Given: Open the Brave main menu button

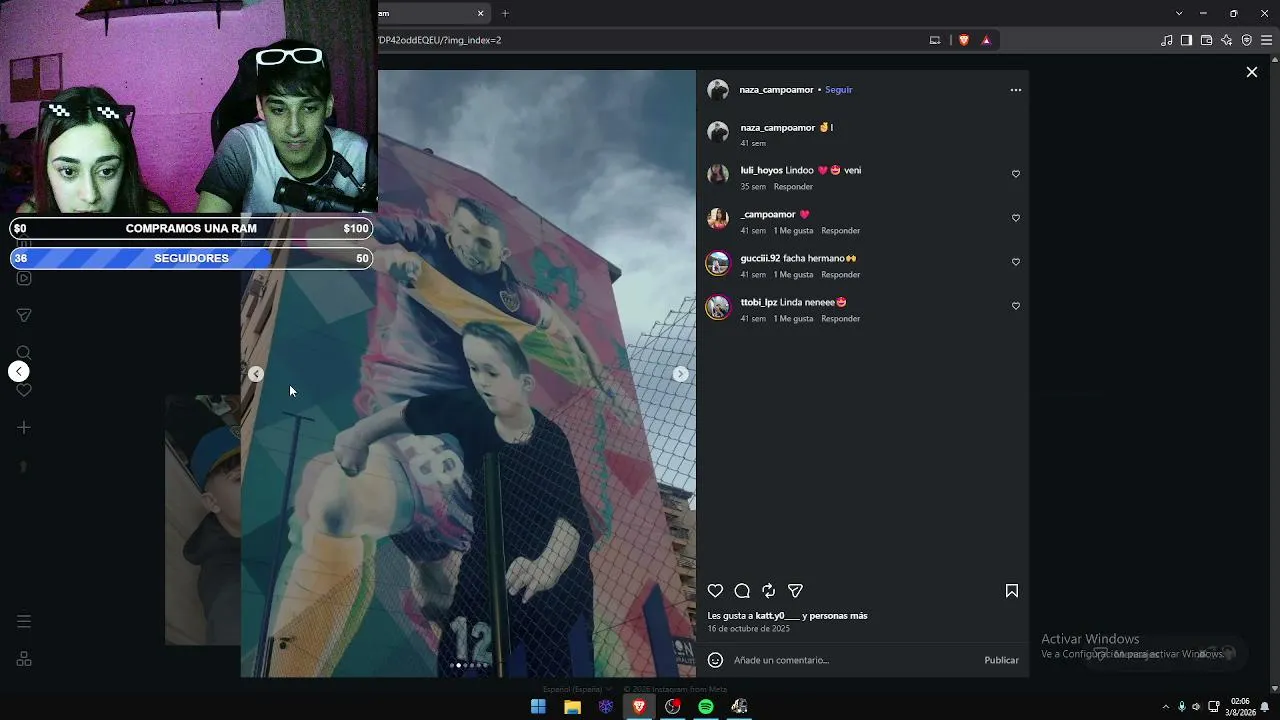Looking at the screenshot, I should 1267,40.
